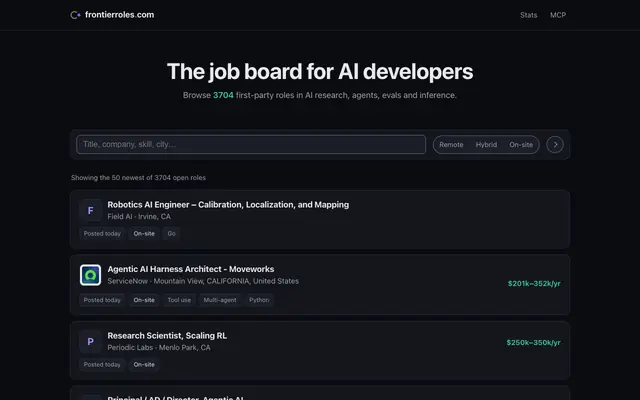Click the ServiceNow company logo
The height and width of the screenshot is (400, 640).
pyautogui.click(x=90, y=275)
